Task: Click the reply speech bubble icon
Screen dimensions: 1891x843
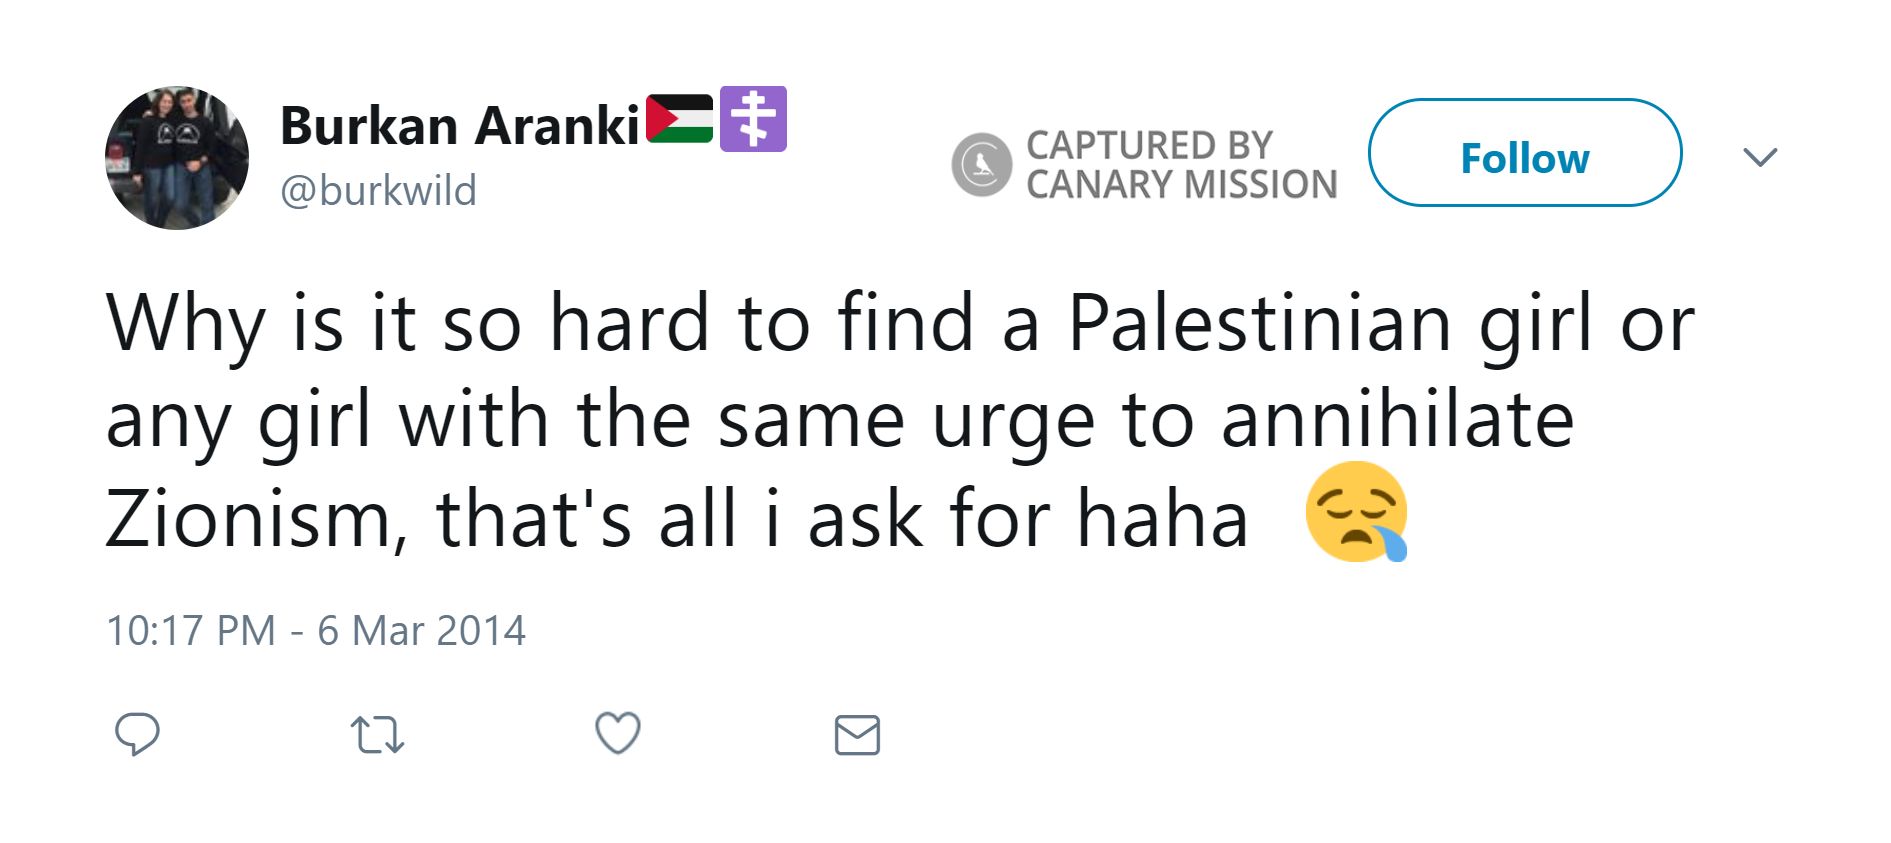Action: [x=137, y=734]
